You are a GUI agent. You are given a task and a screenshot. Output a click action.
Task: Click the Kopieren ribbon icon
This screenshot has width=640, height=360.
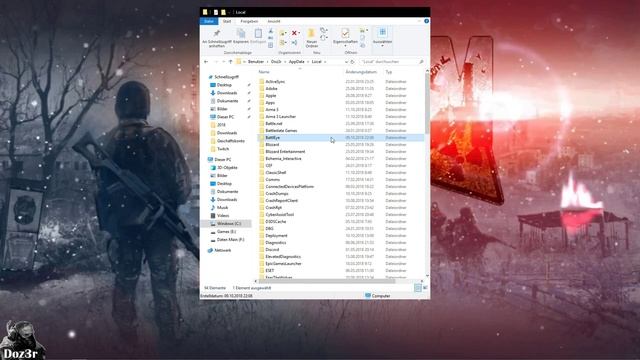pos(241,33)
